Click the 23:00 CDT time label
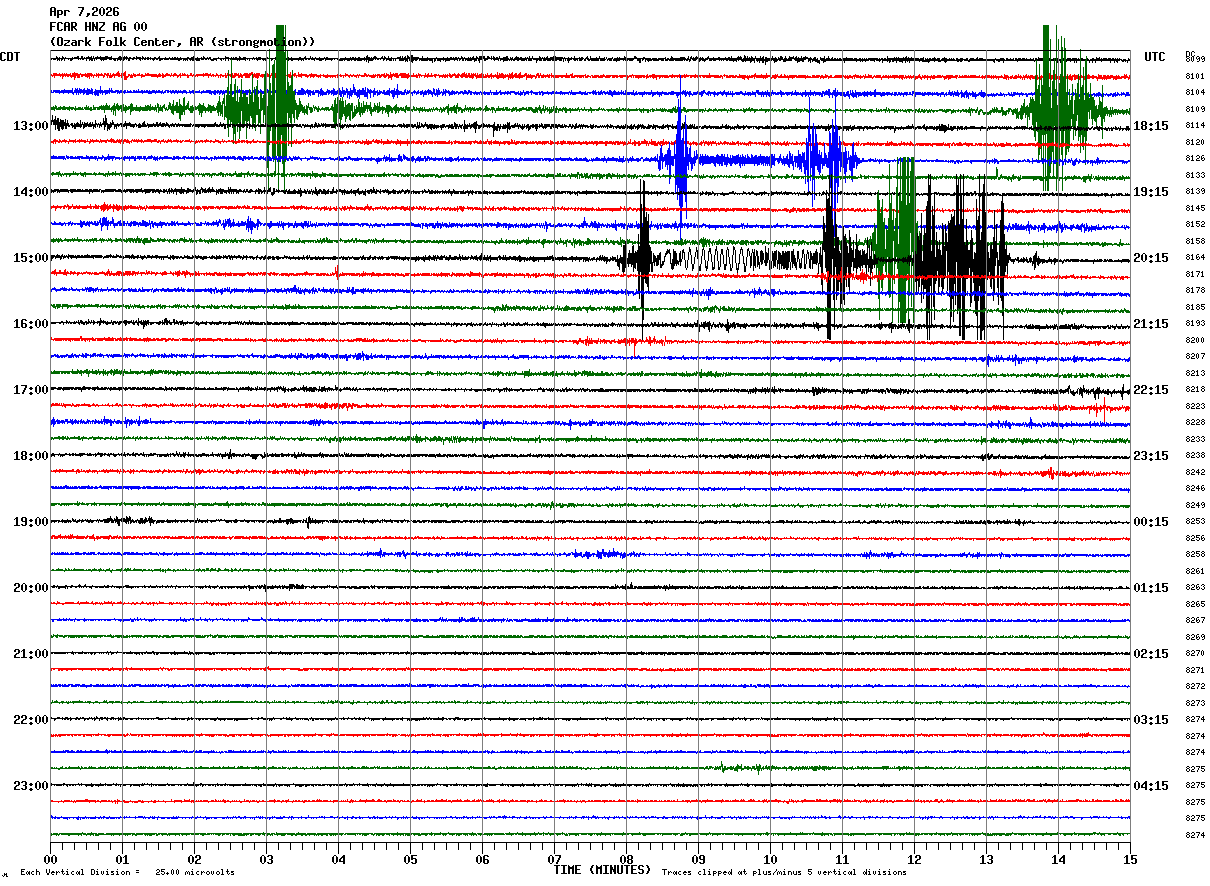The image size is (1210, 886). pos(31,786)
